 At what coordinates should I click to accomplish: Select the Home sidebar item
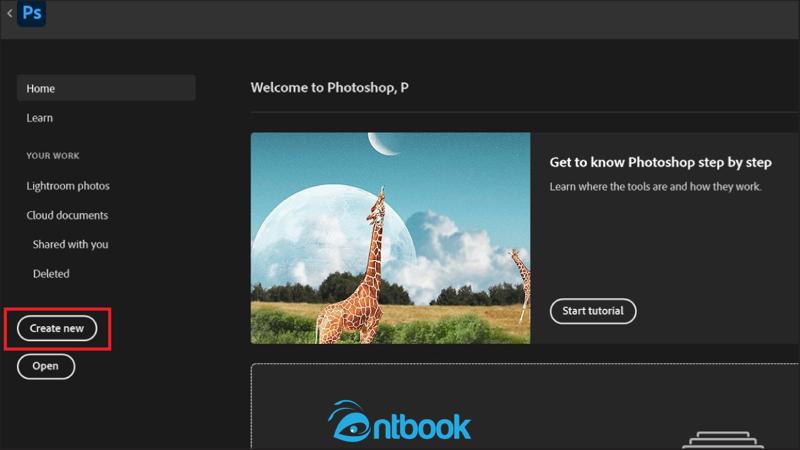coord(106,88)
